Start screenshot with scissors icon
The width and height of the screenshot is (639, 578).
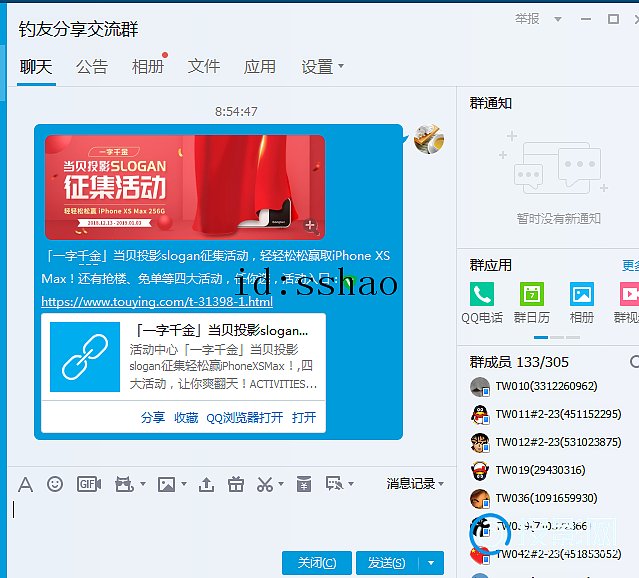point(265,484)
